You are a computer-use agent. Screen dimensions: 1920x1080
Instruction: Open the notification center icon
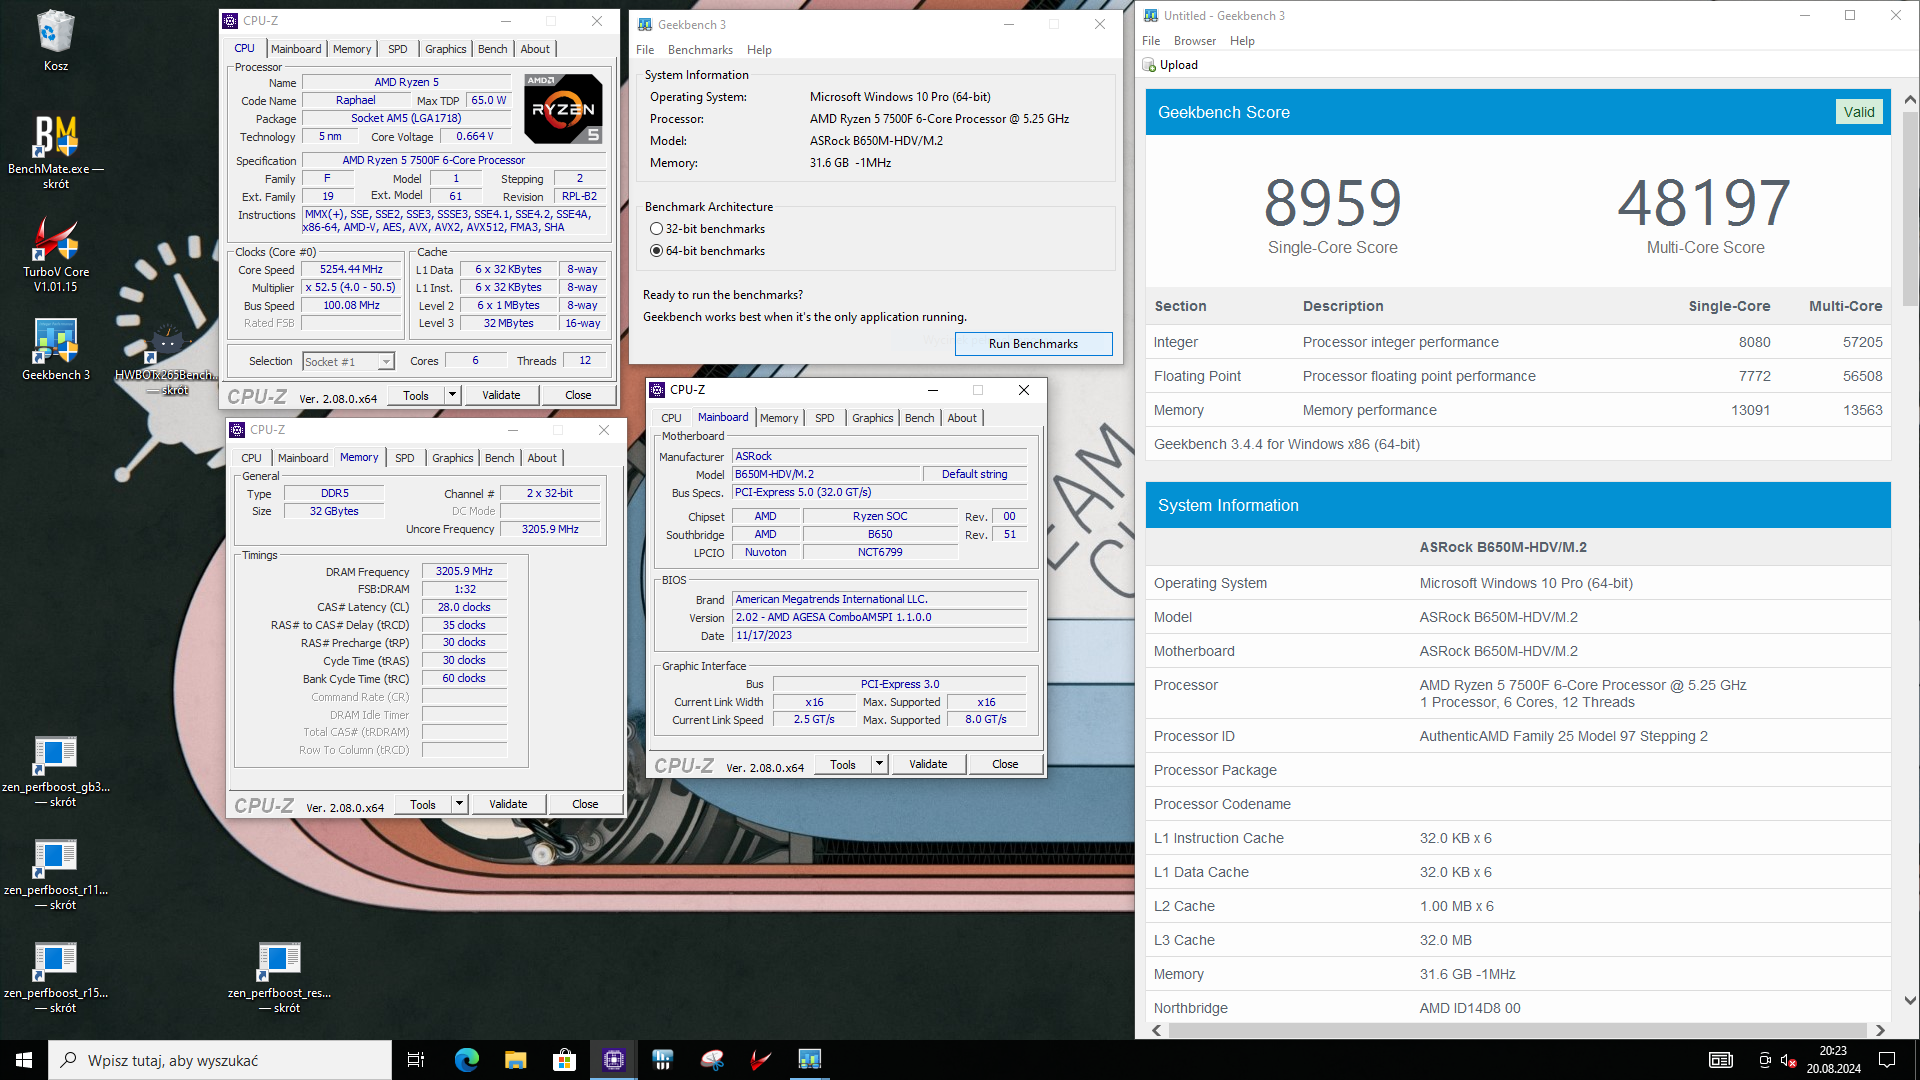[x=1887, y=1060]
